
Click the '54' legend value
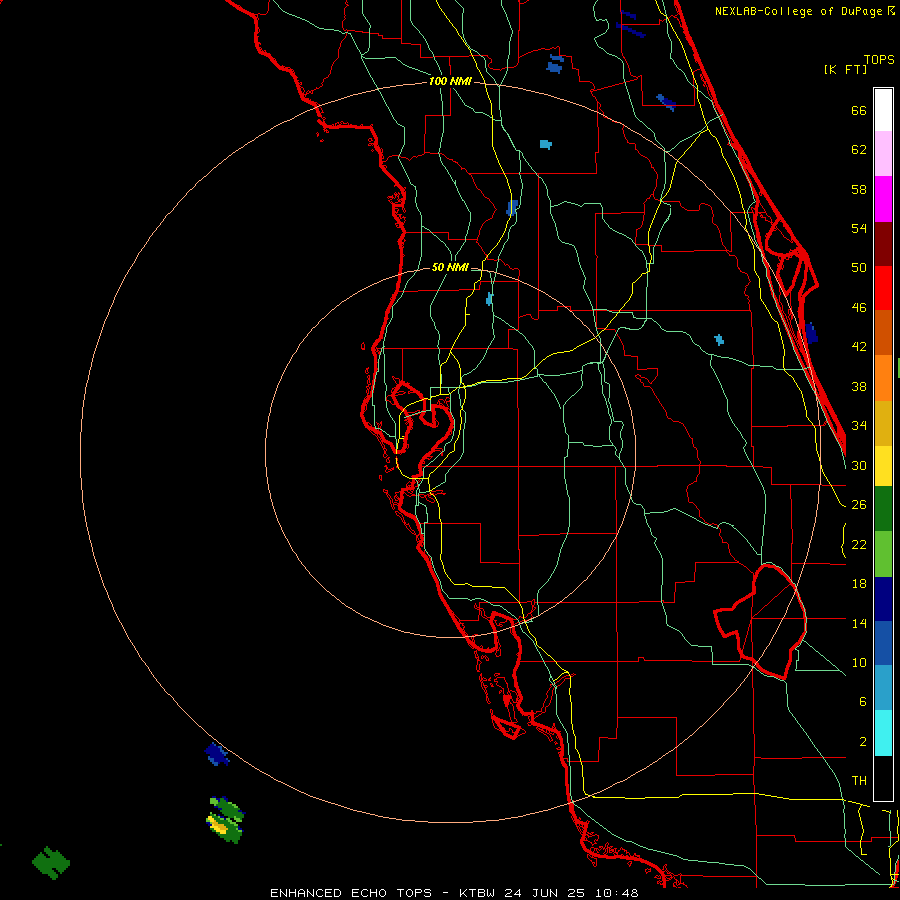[x=859, y=228]
